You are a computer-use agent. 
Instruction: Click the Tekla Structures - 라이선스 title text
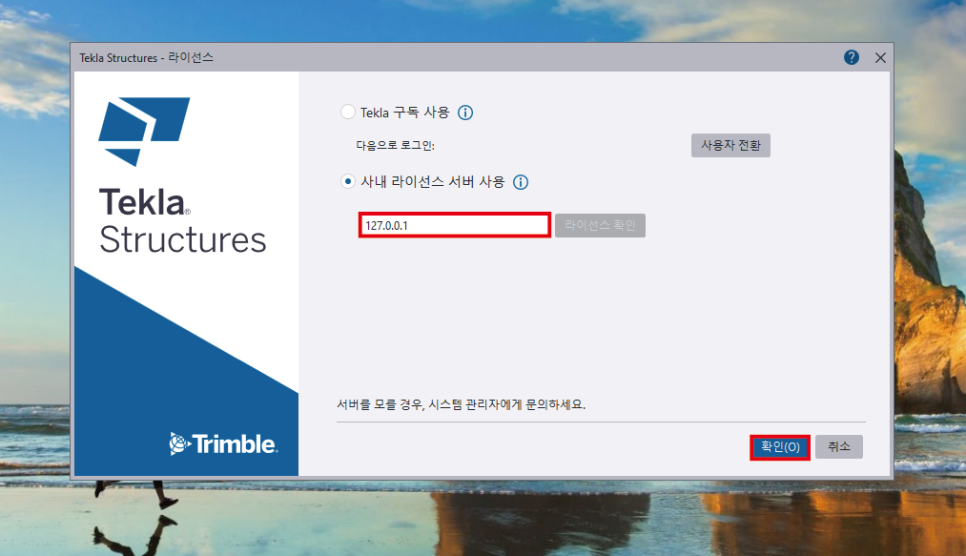tap(146, 57)
